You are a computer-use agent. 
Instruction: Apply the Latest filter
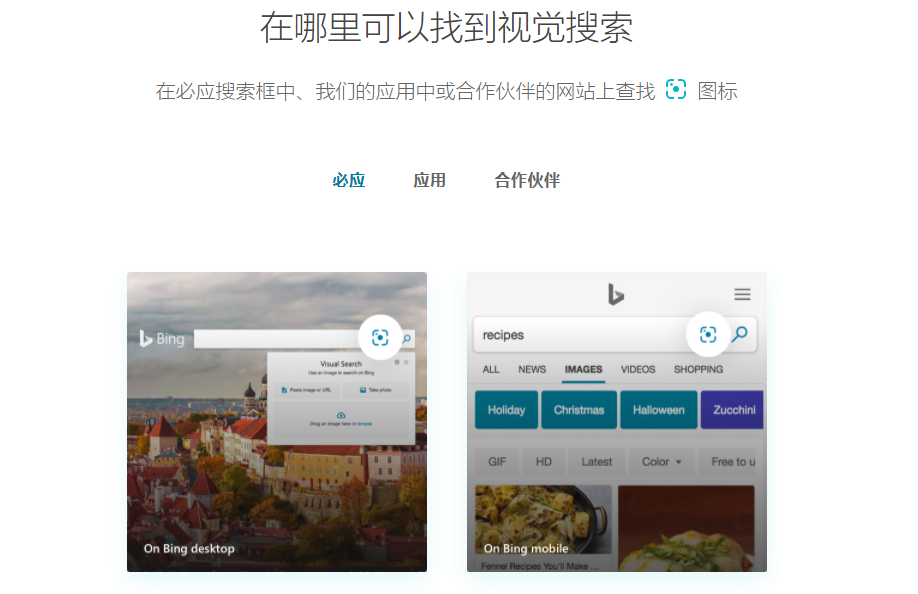(597, 462)
